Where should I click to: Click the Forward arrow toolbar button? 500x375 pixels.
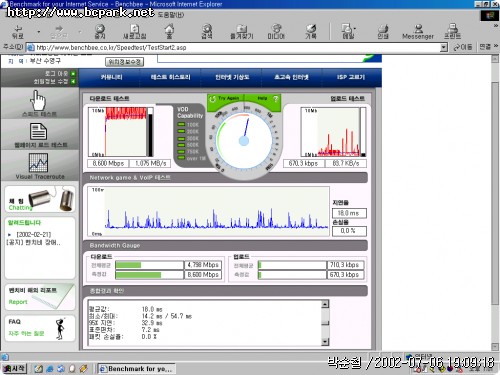(x=59, y=32)
